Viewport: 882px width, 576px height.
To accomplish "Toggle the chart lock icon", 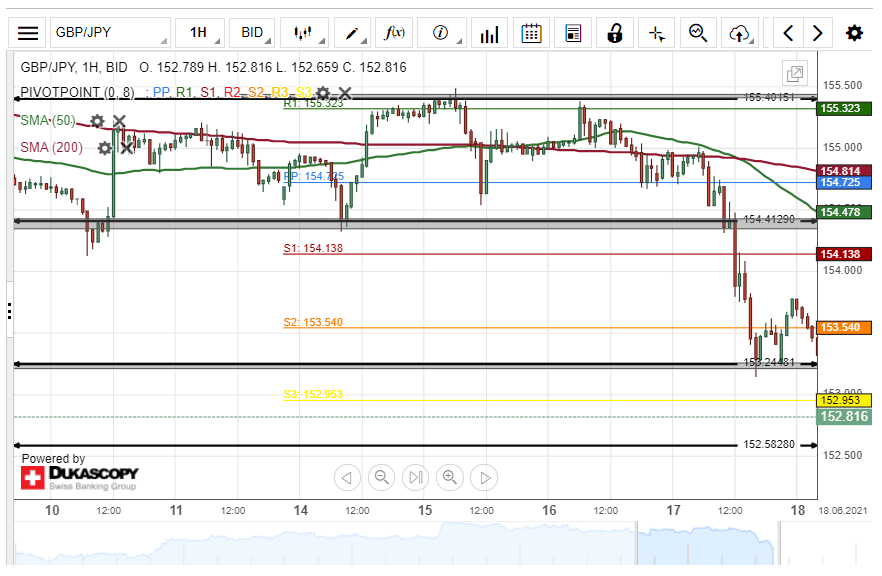I will tap(613, 33).
